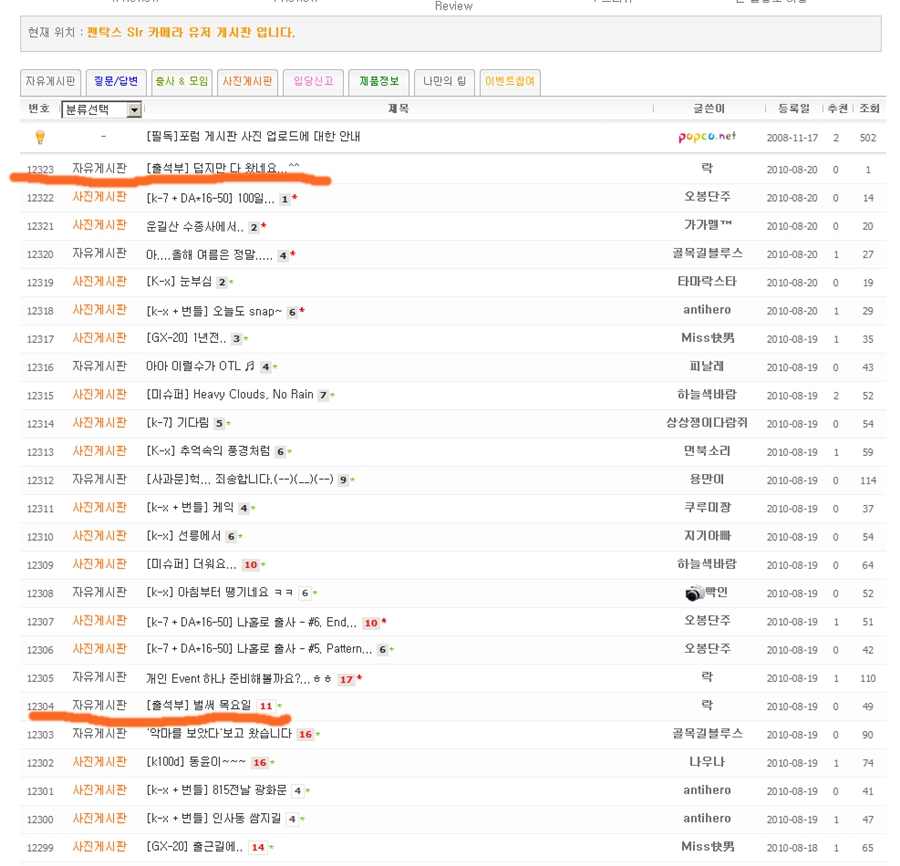Click the popco.net author logo
The image size is (900, 866).
[706, 137]
